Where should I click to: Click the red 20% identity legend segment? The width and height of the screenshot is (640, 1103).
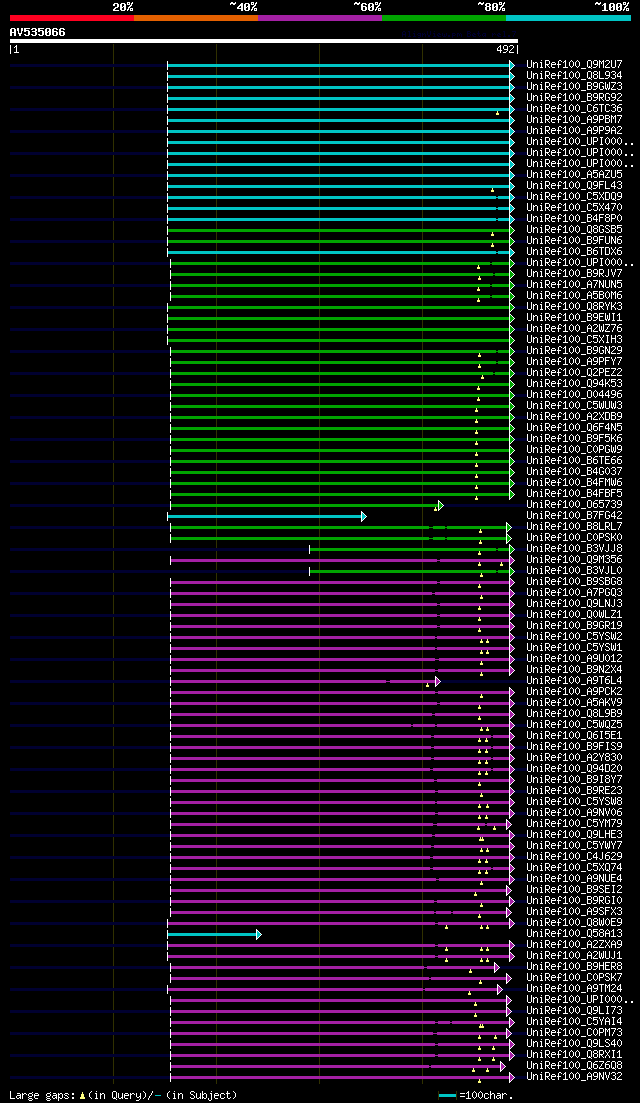pyautogui.click(x=72, y=18)
